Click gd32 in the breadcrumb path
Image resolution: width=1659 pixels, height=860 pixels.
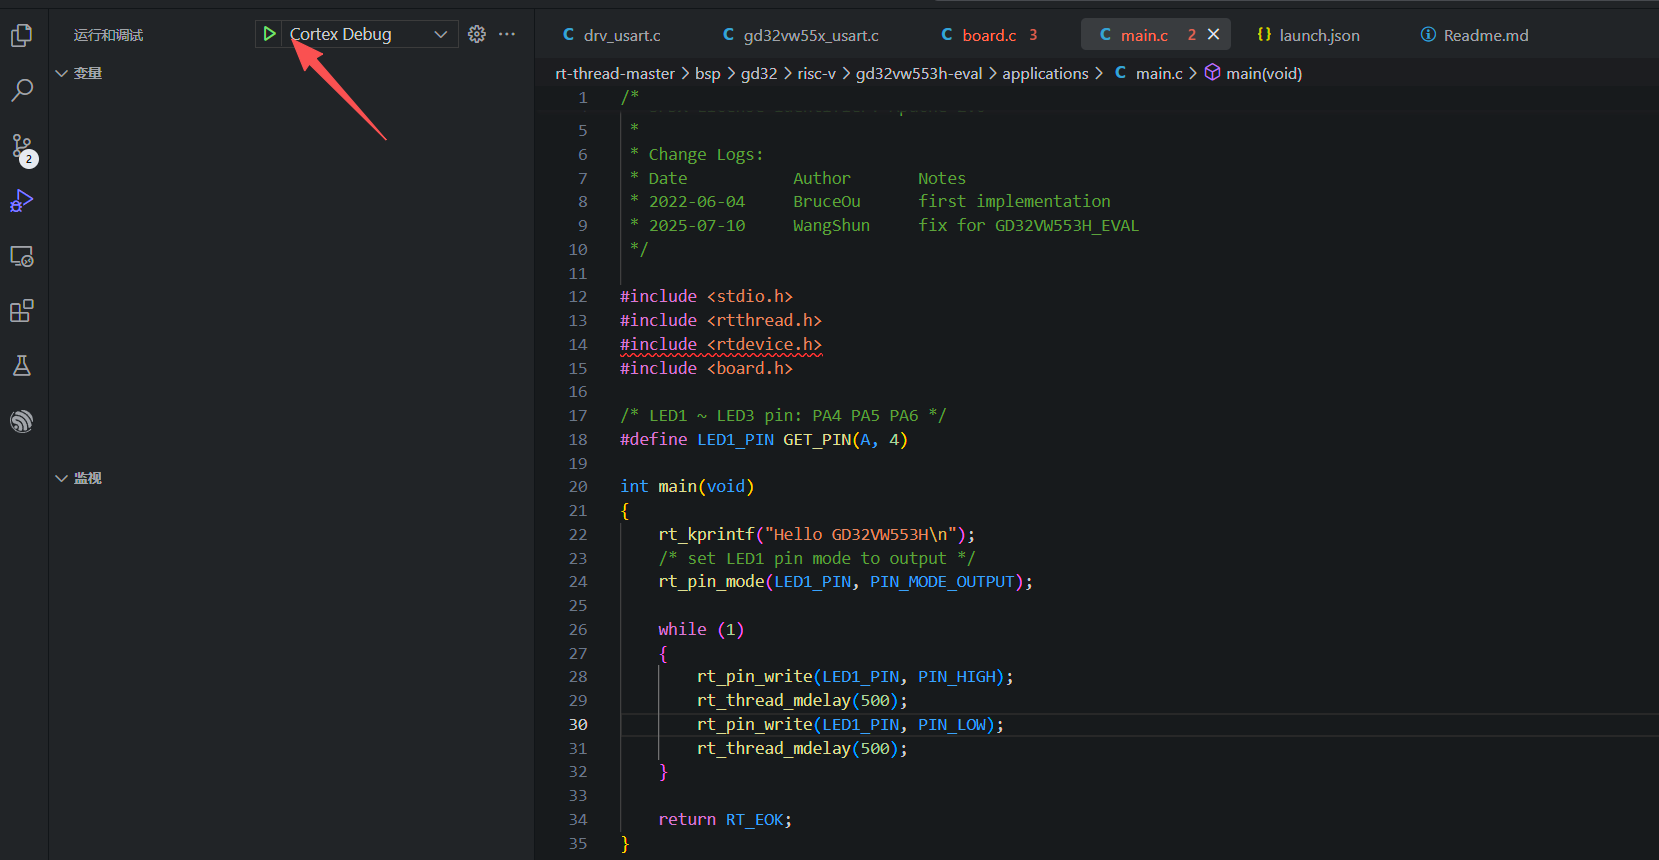tap(759, 73)
